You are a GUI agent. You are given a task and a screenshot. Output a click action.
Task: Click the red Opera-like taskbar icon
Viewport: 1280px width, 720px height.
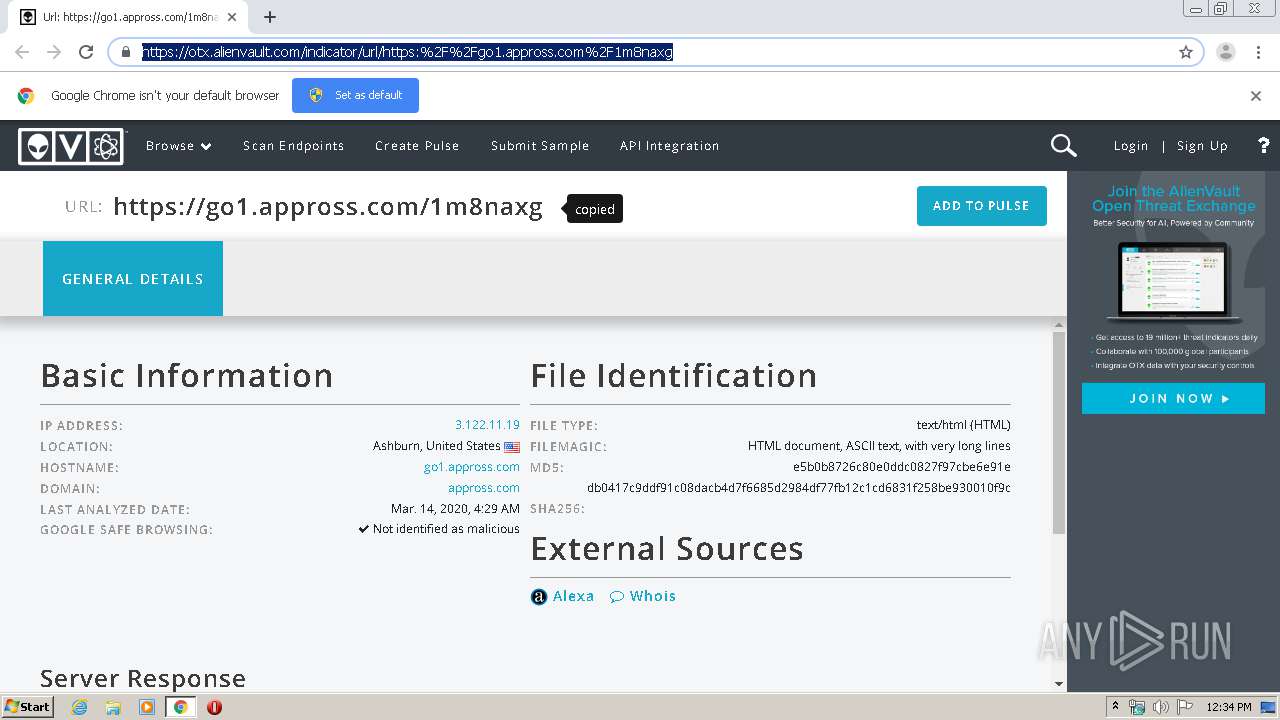pos(214,707)
